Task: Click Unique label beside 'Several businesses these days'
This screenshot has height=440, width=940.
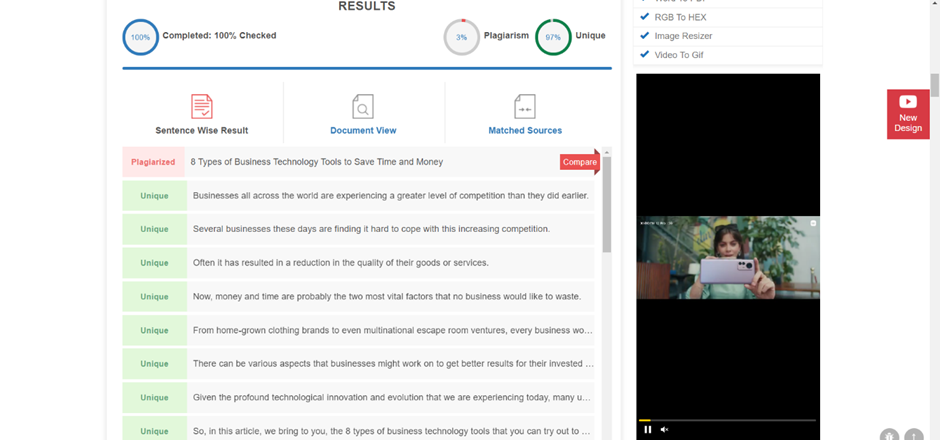Action: (x=155, y=229)
